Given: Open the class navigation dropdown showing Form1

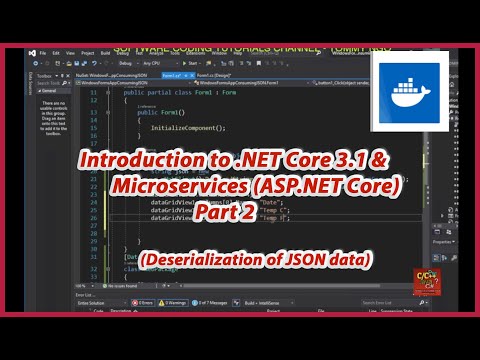Looking at the screenshot, I should pyautogui.click(x=252, y=83).
